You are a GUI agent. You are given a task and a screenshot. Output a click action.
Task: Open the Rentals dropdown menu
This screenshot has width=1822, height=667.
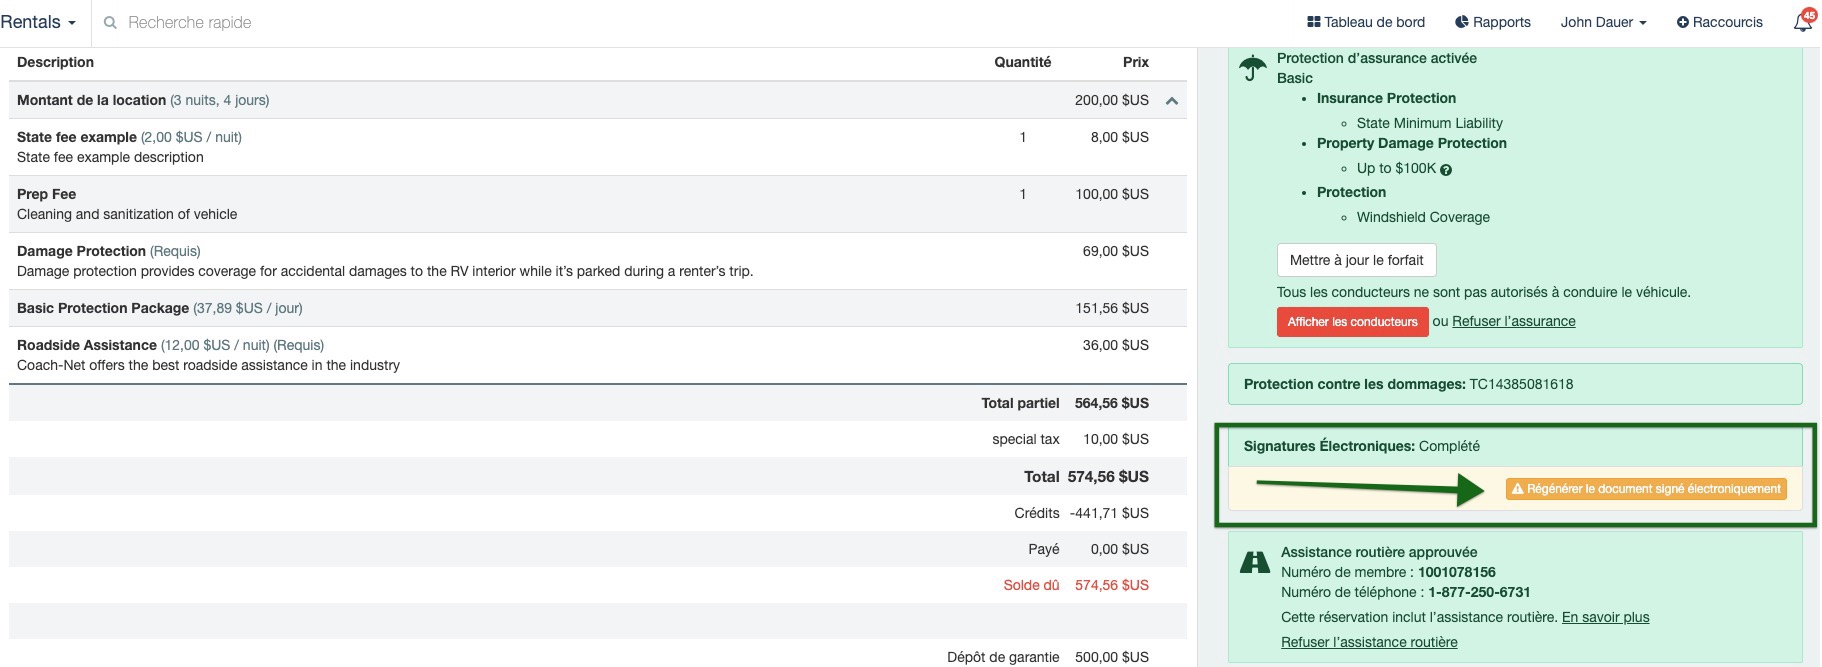[x=38, y=22]
